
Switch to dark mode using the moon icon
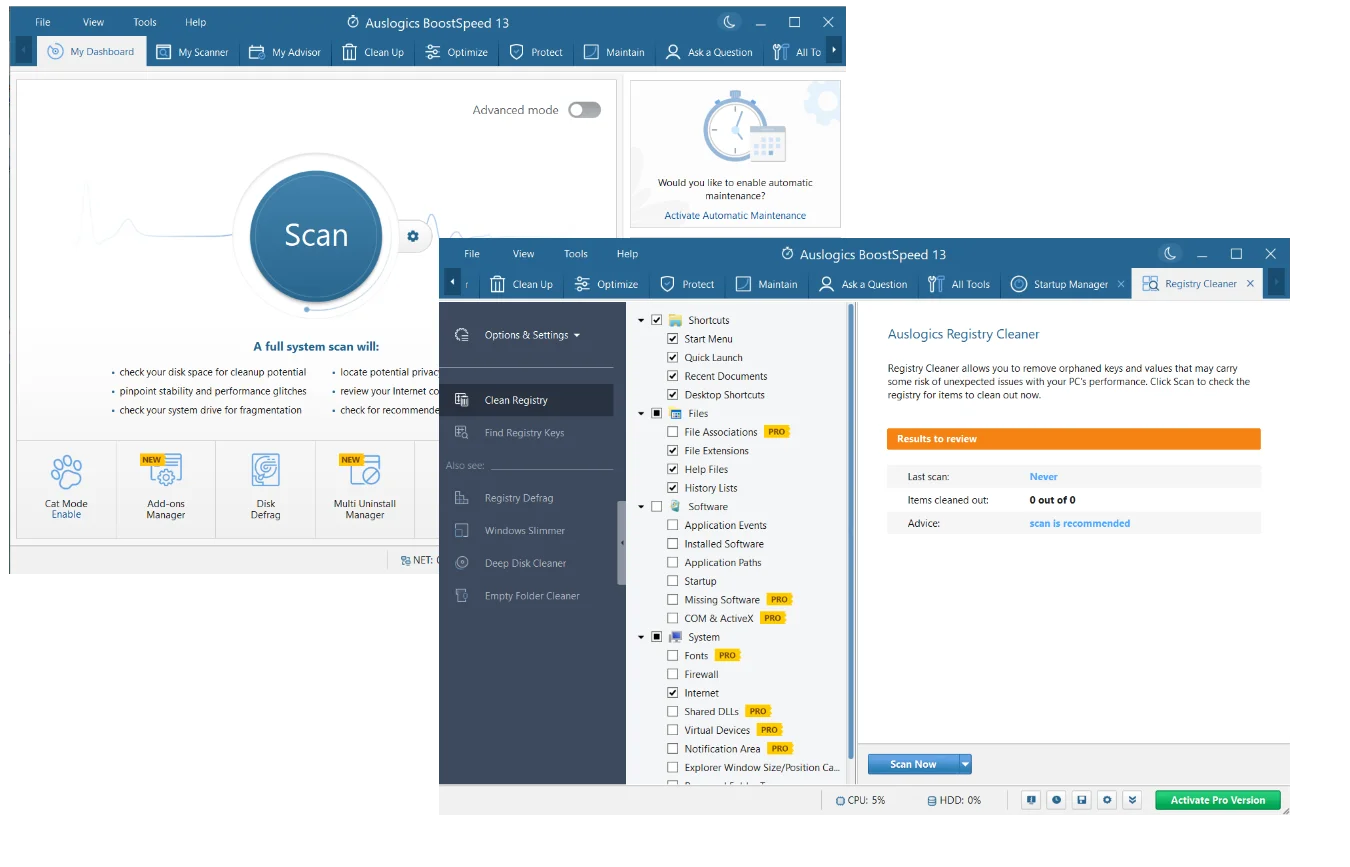(x=1170, y=254)
